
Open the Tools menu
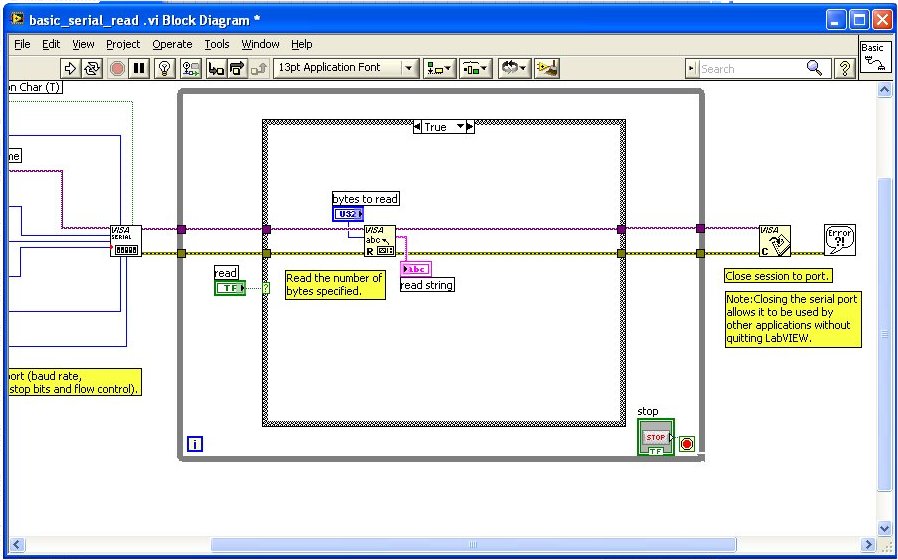[217, 44]
